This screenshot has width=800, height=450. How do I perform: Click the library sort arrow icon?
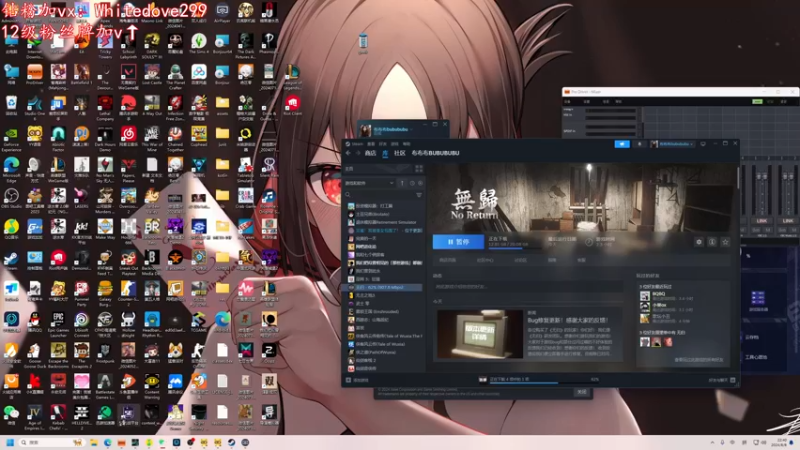pyautogui.click(x=402, y=183)
